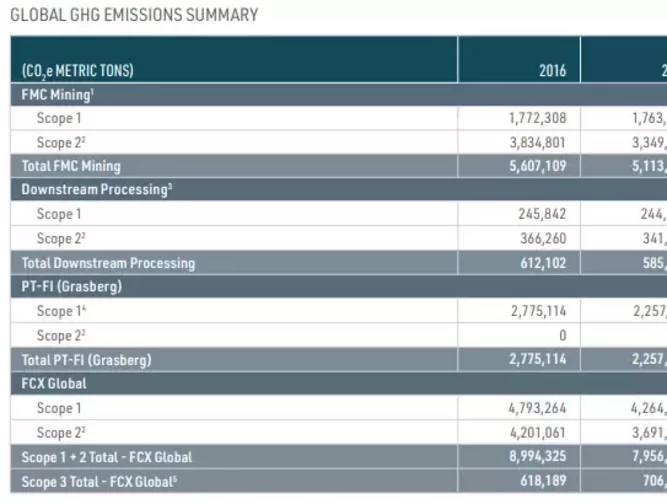The width and height of the screenshot is (667, 504).
Task: Select the 'Total PT-FI (Grasberg)' row label
Action: 86,360
